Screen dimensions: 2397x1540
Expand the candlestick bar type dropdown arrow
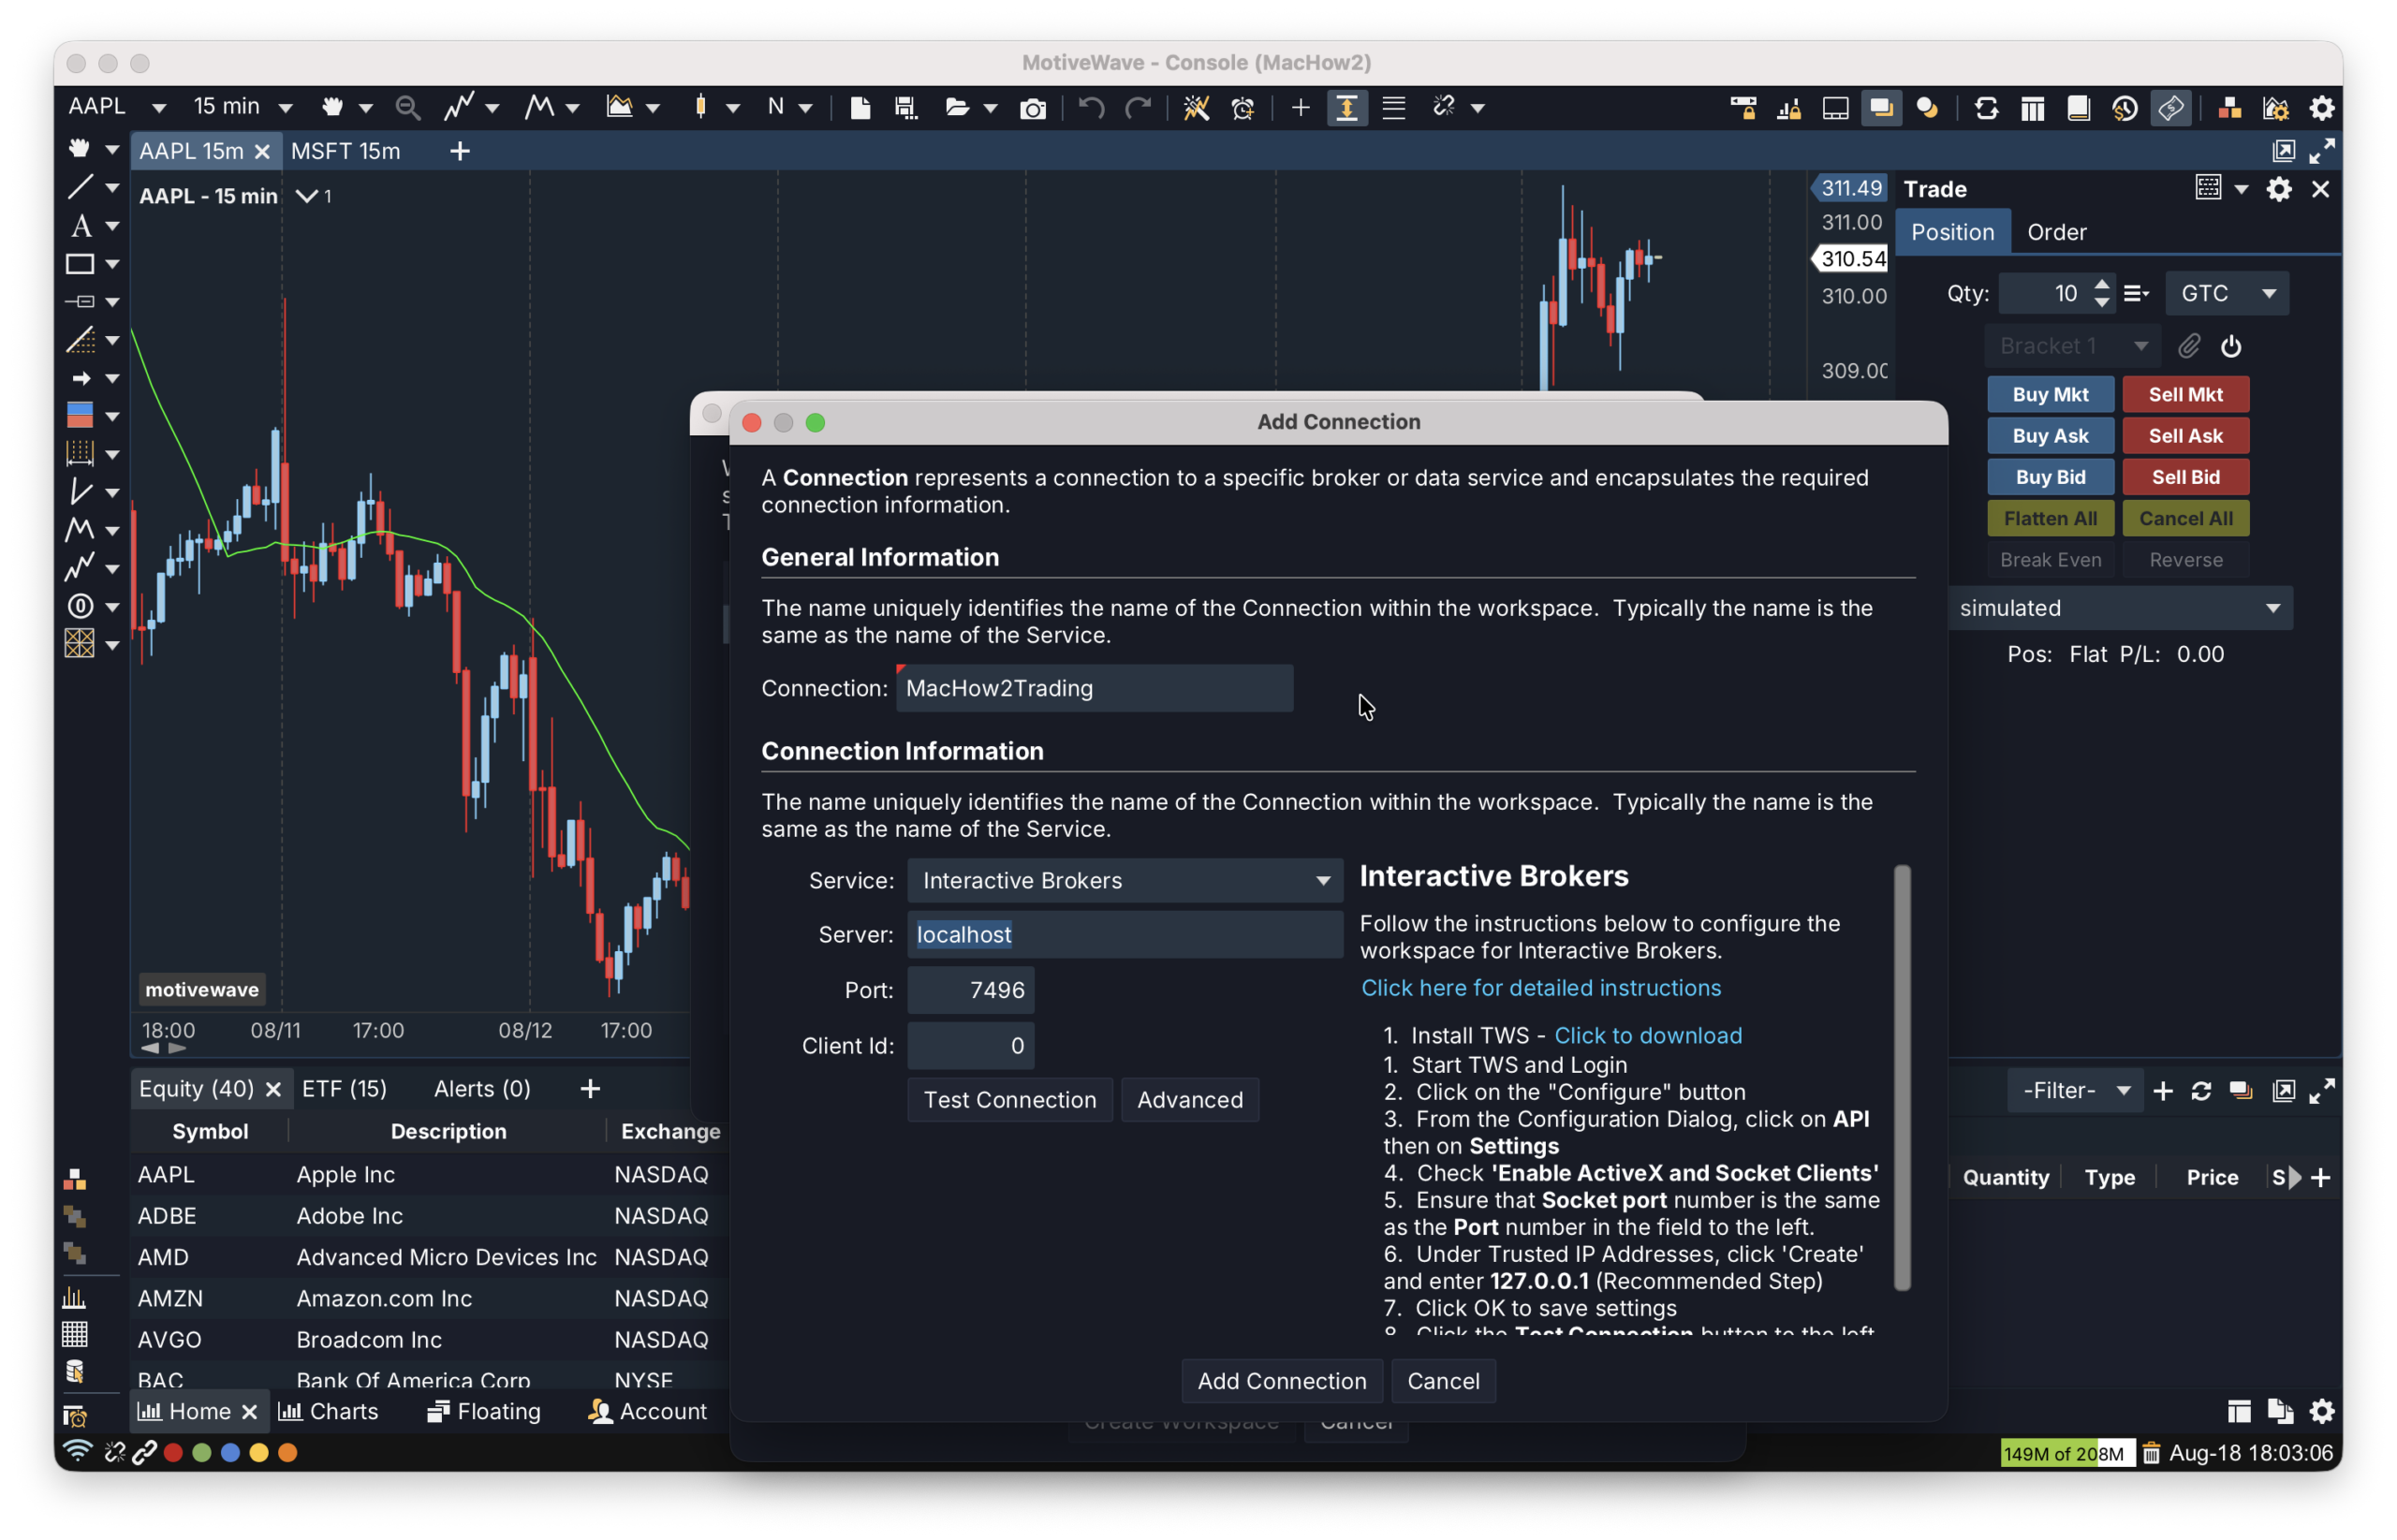[733, 108]
